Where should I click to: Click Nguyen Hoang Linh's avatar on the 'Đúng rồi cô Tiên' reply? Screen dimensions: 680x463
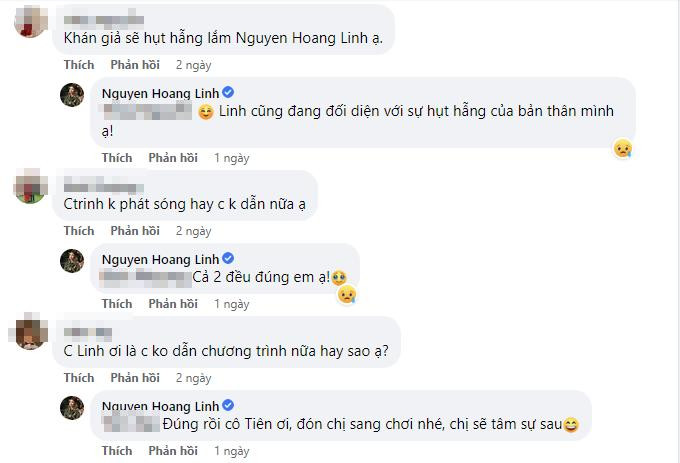(x=71, y=406)
